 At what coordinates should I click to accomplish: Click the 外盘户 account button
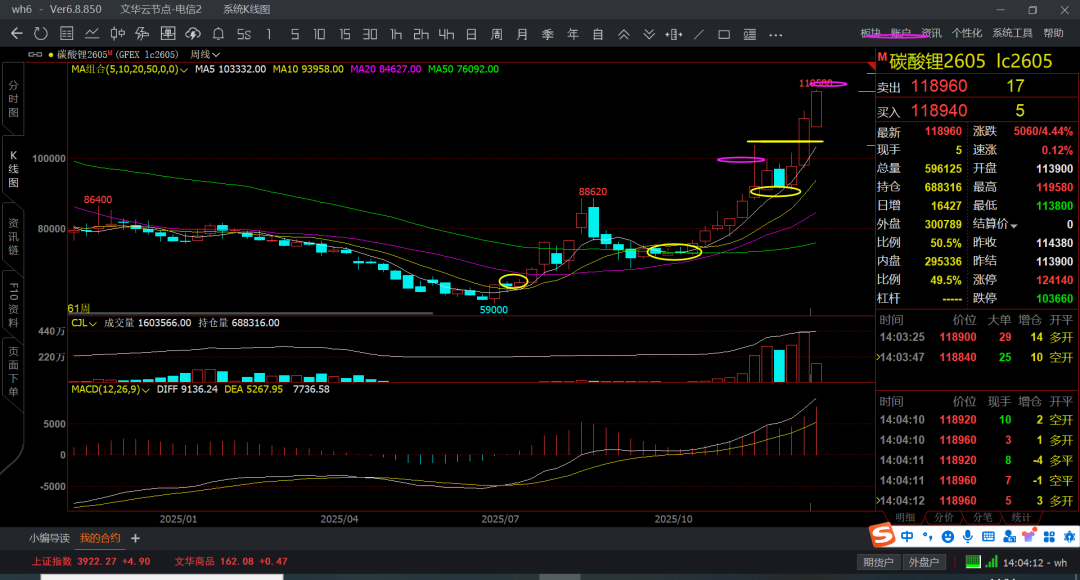click(921, 562)
